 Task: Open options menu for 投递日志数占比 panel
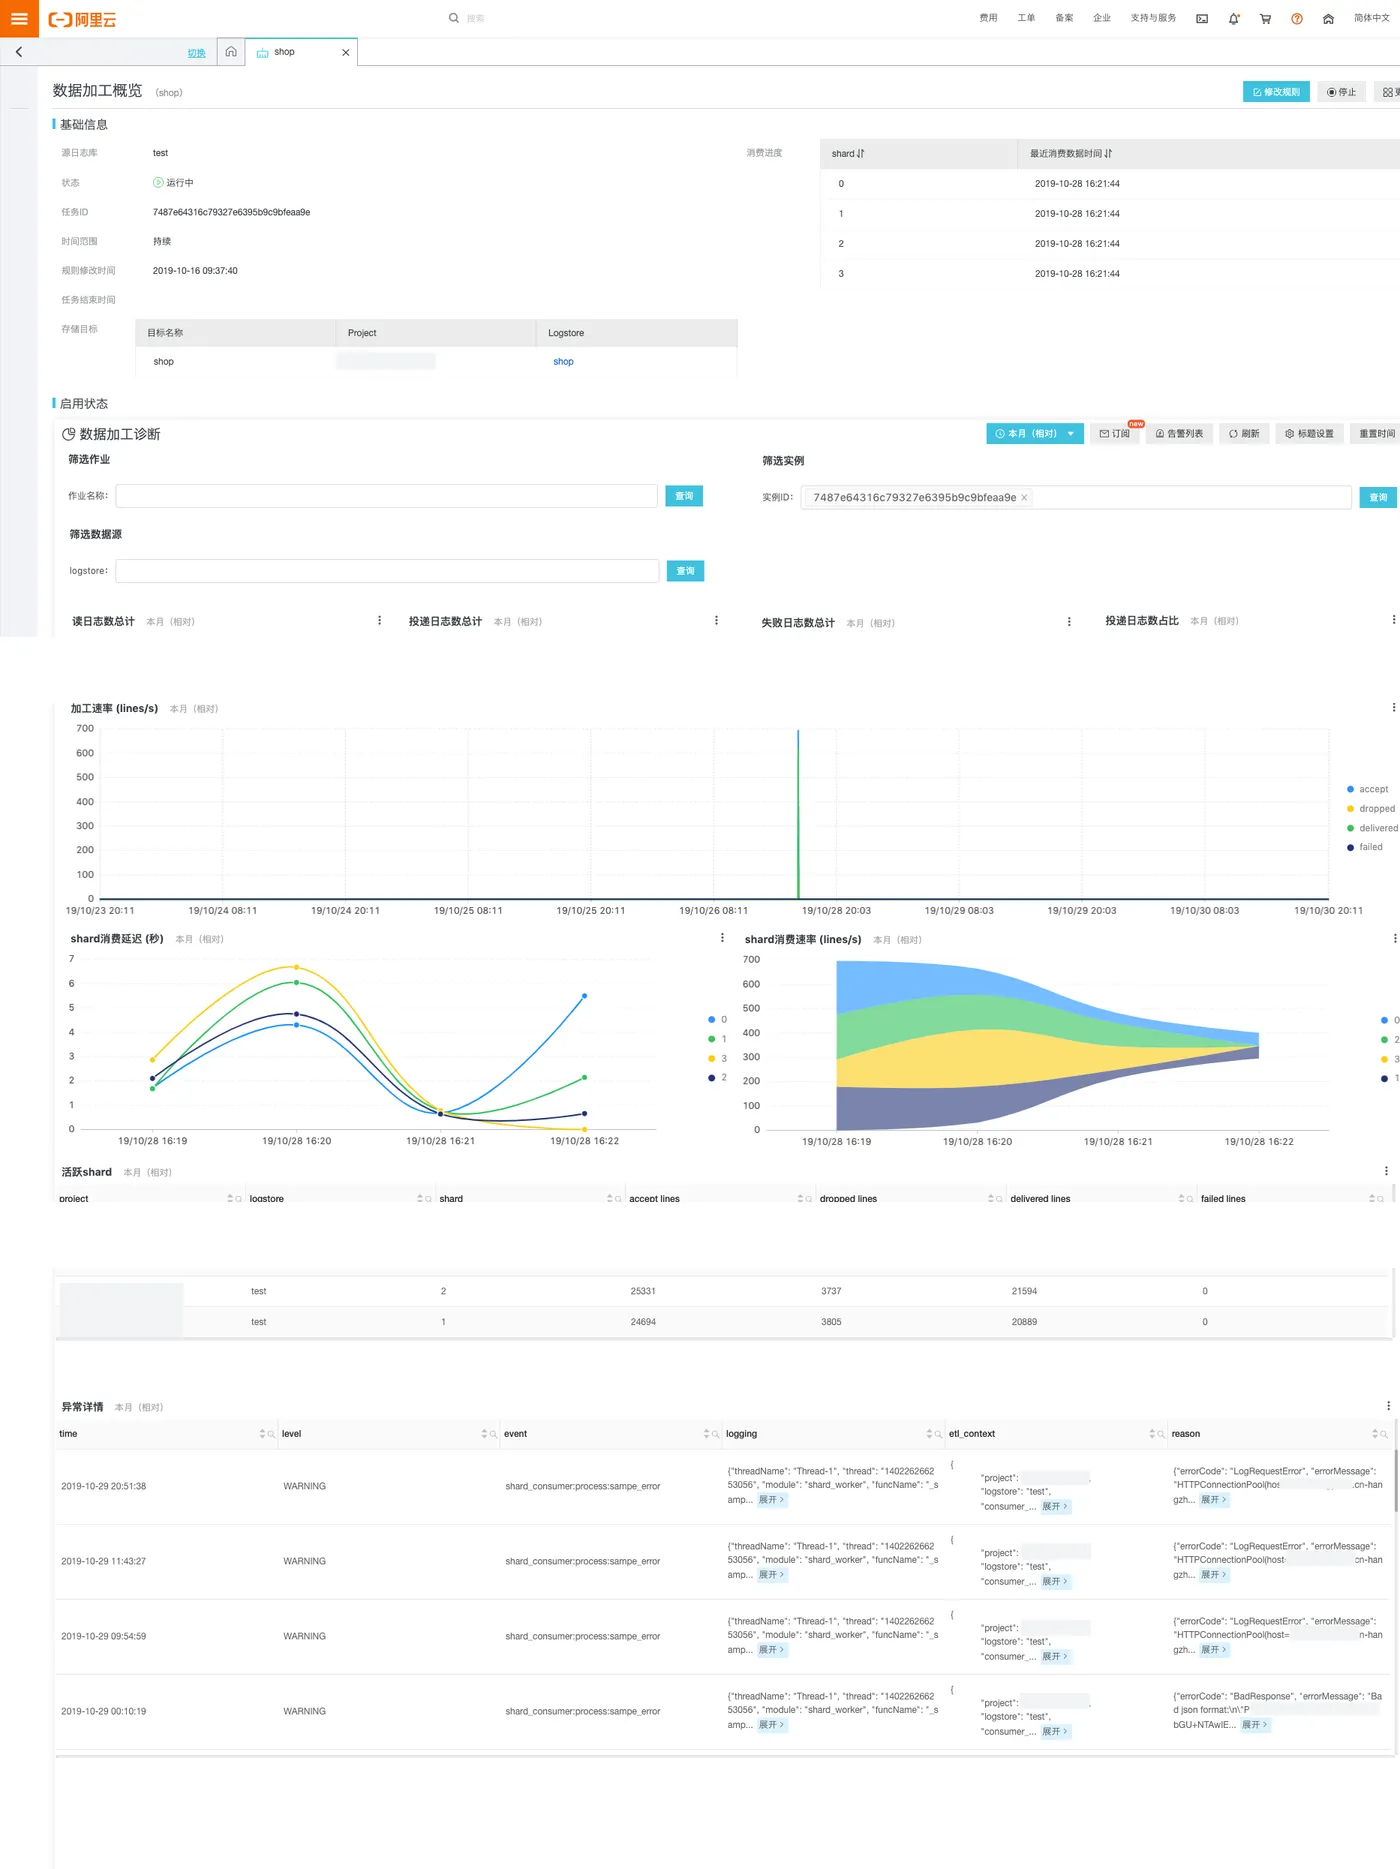(x=1393, y=620)
